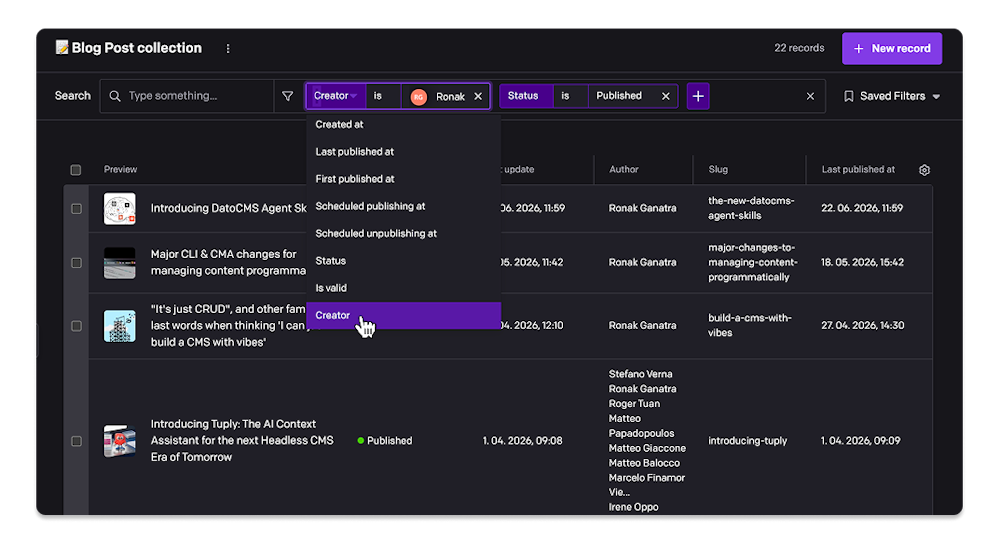This screenshot has width=1000, height=543.
Task: Open the Creator field dropdown in filter
Action: pos(335,96)
